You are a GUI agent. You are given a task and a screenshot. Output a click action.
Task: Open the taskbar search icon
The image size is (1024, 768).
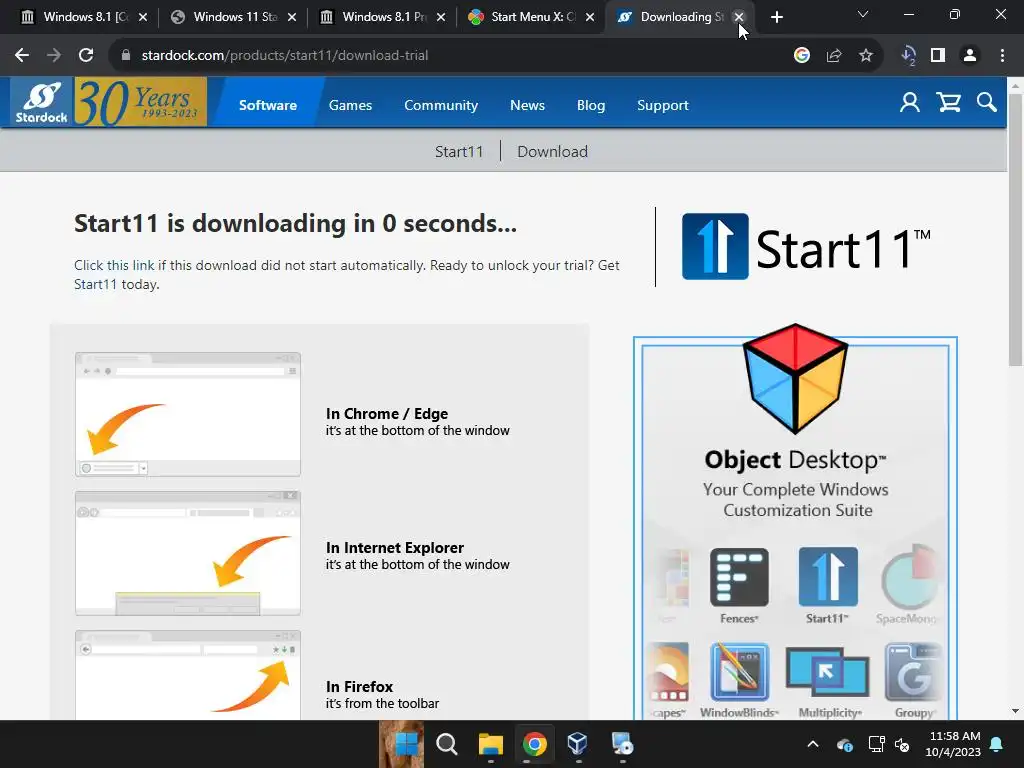click(x=447, y=744)
